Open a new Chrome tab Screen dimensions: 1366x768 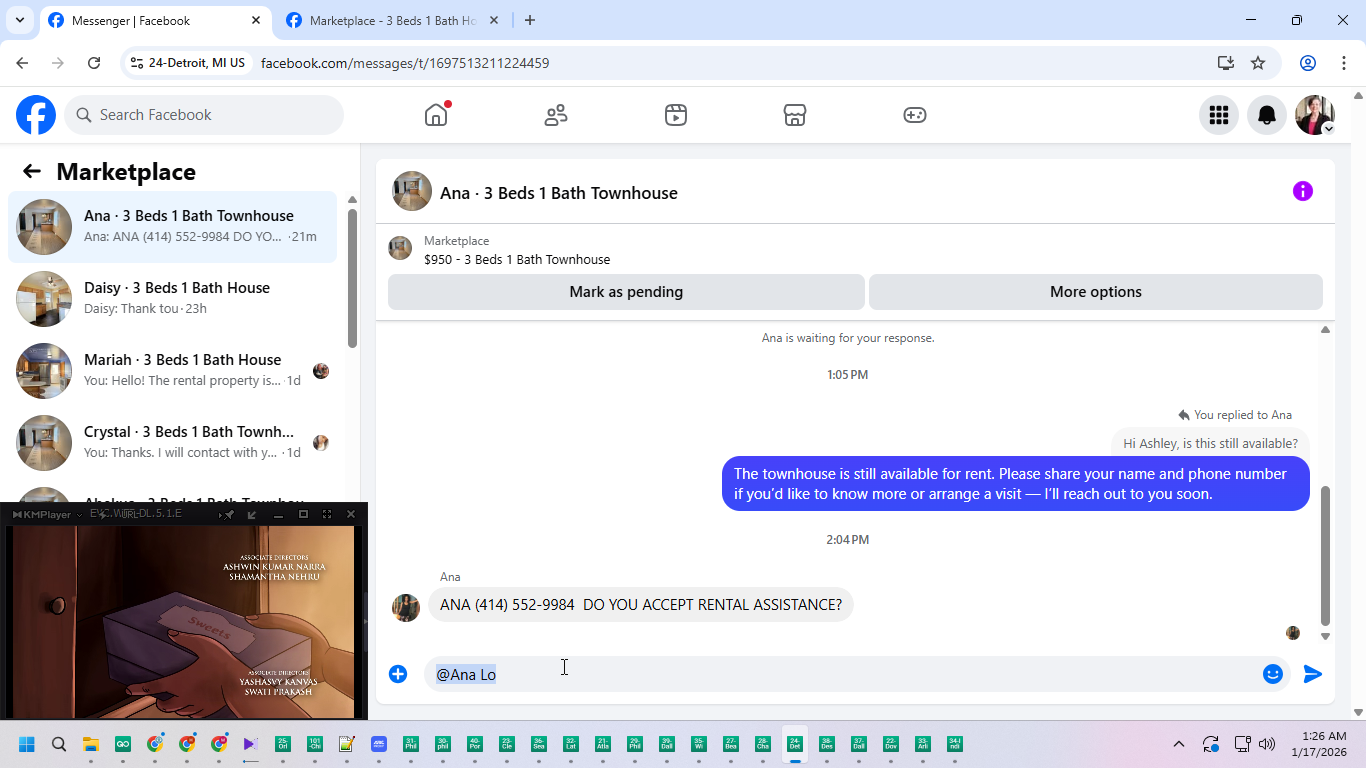pyautogui.click(x=530, y=20)
